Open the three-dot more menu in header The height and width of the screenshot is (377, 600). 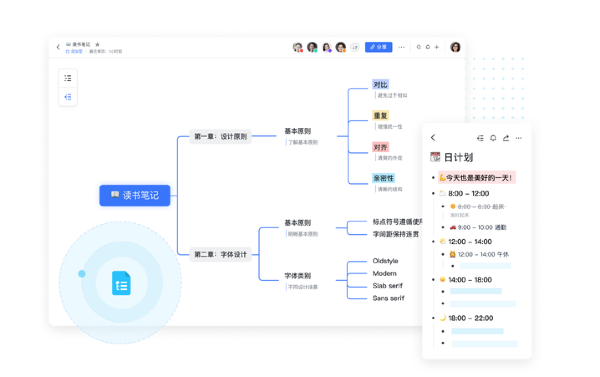point(401,47)
